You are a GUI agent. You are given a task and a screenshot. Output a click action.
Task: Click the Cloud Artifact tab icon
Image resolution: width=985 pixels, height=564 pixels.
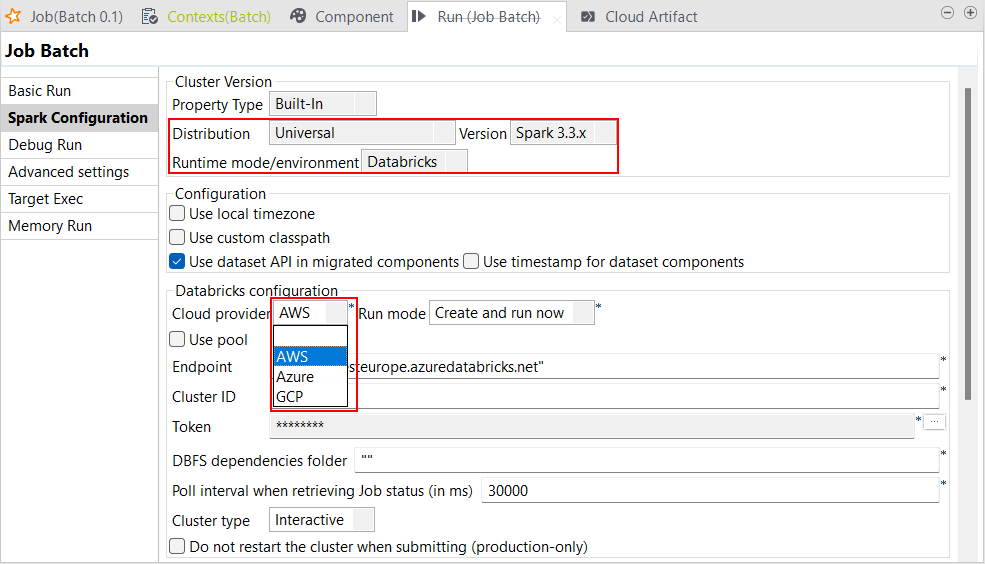point(588,17)
